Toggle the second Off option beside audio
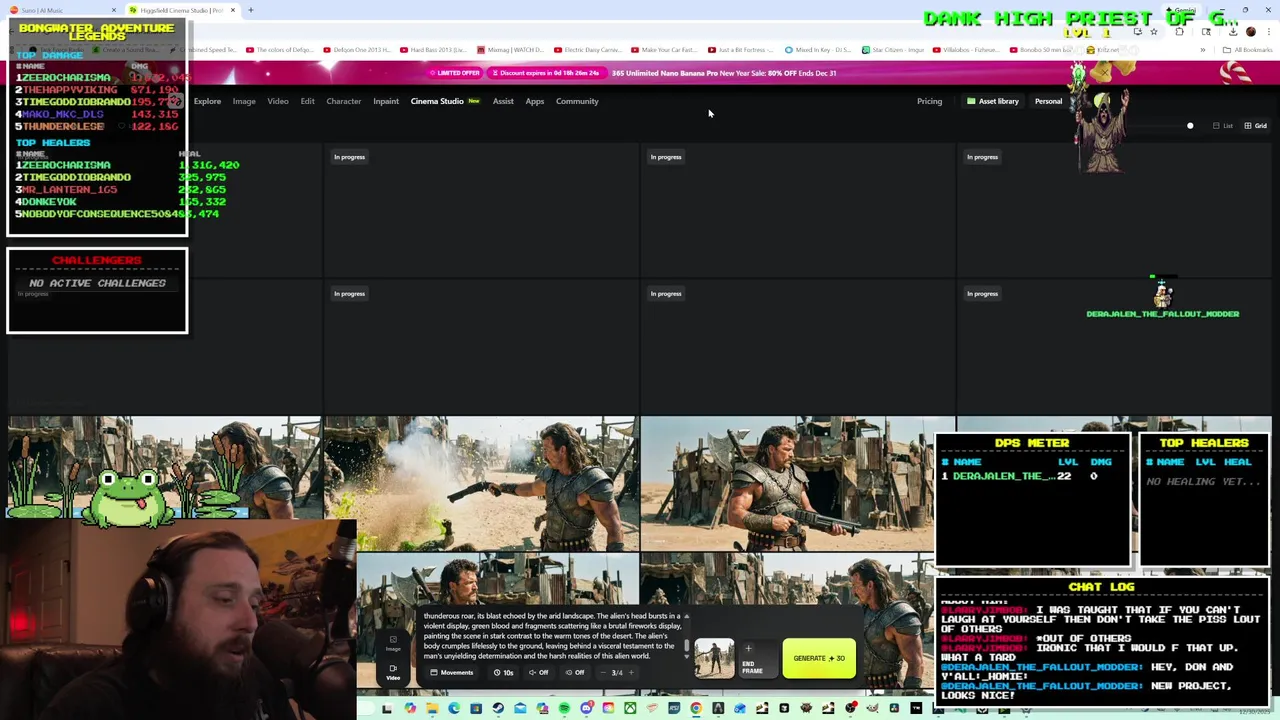The height and width of the screenshot is (720, 1280). [x=574, y=672]
